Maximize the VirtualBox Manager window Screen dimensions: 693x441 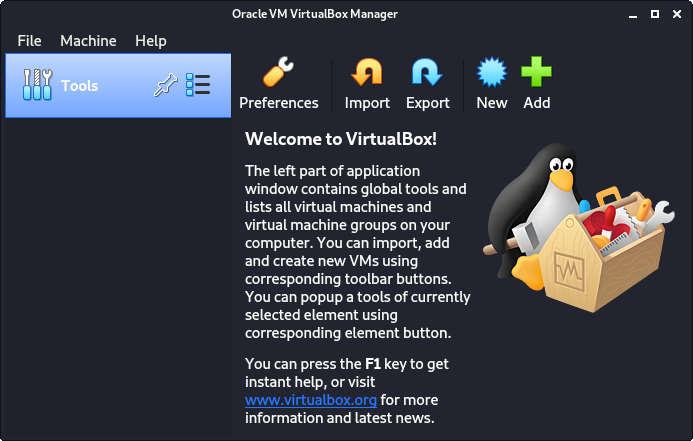tap(655, 14)
